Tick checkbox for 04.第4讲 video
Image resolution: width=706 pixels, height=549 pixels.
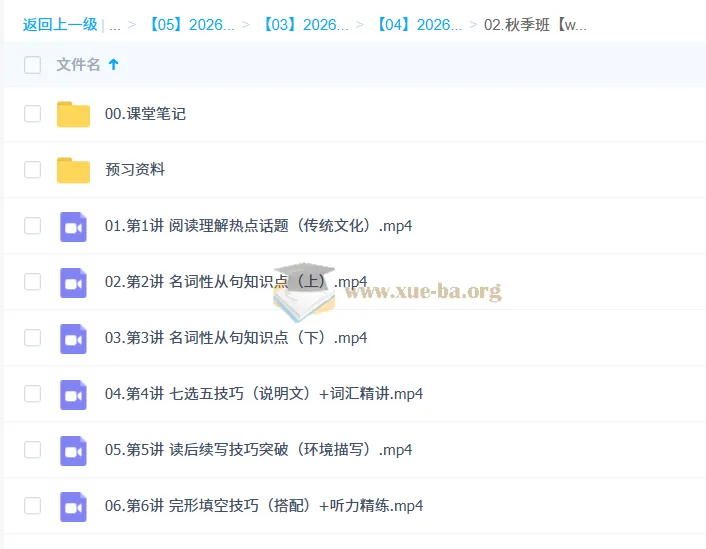point(32,394)
